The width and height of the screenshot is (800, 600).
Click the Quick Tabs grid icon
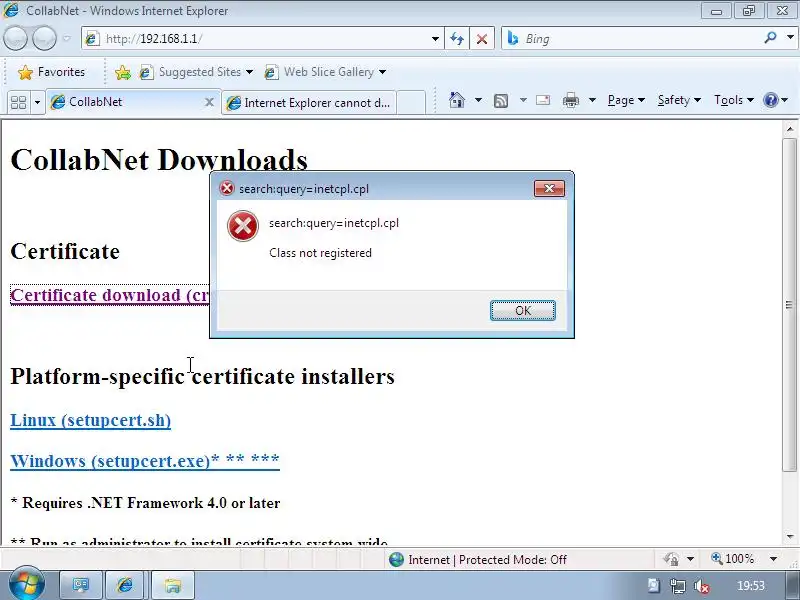coord(18,102)
